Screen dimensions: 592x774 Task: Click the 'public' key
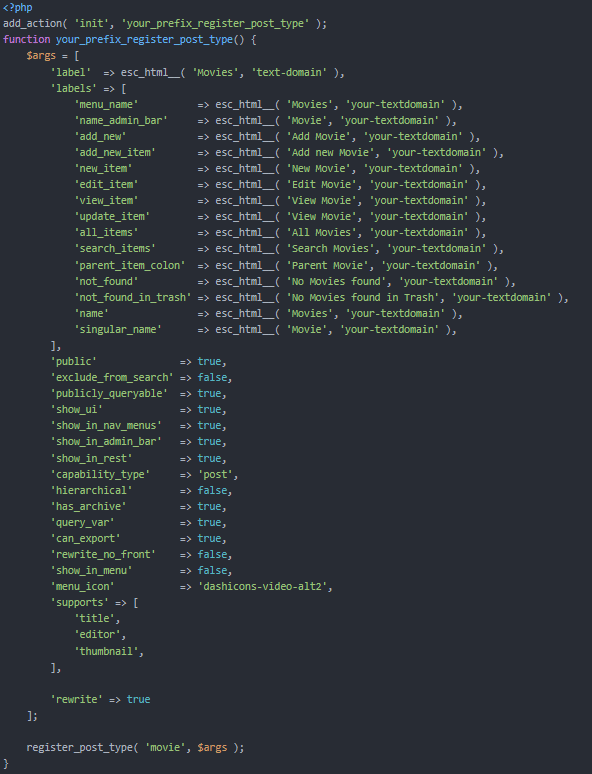(74, 361)
